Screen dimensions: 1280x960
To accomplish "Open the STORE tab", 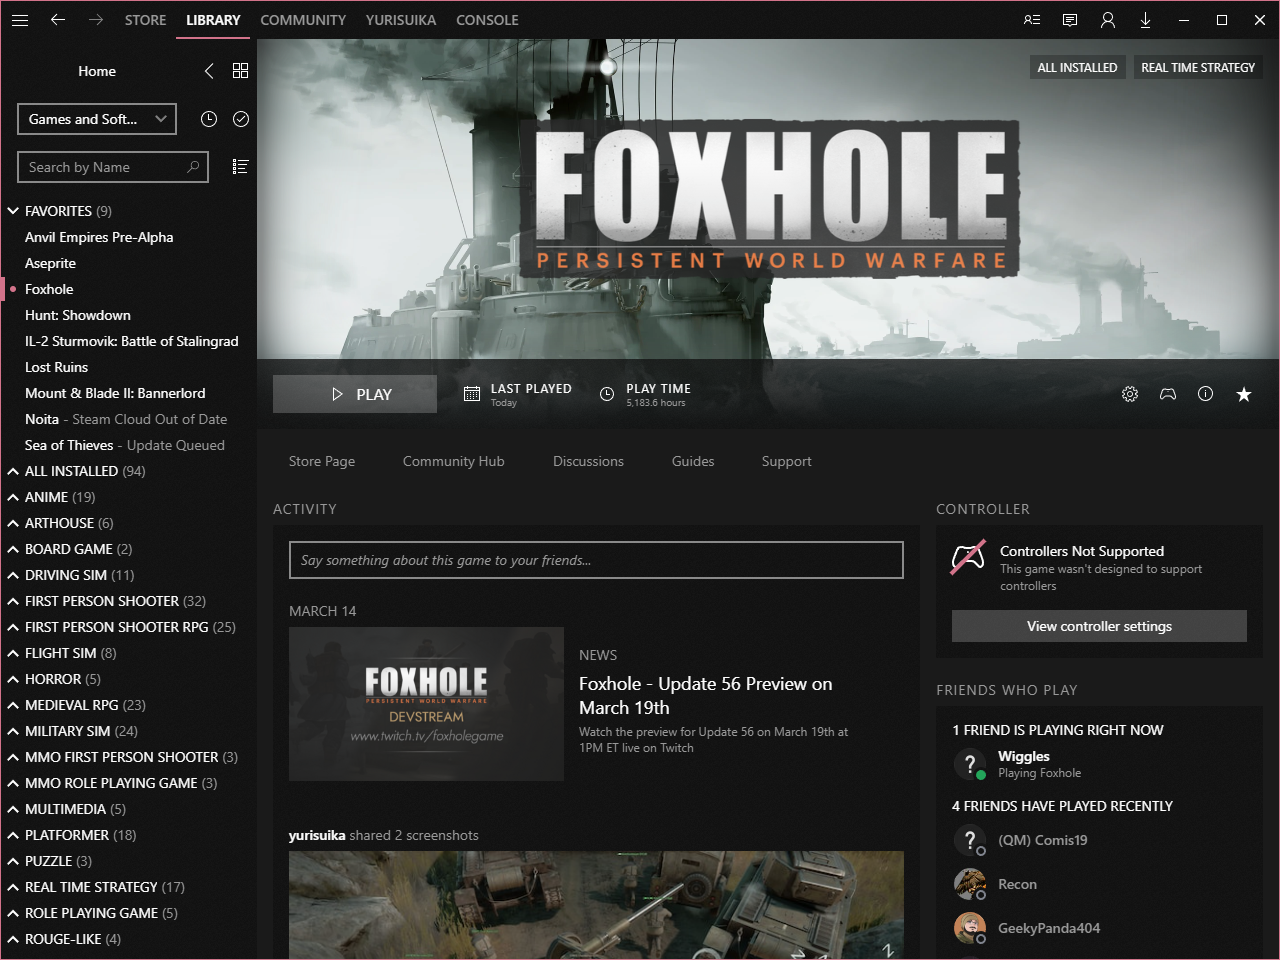I will click(146, 20).
